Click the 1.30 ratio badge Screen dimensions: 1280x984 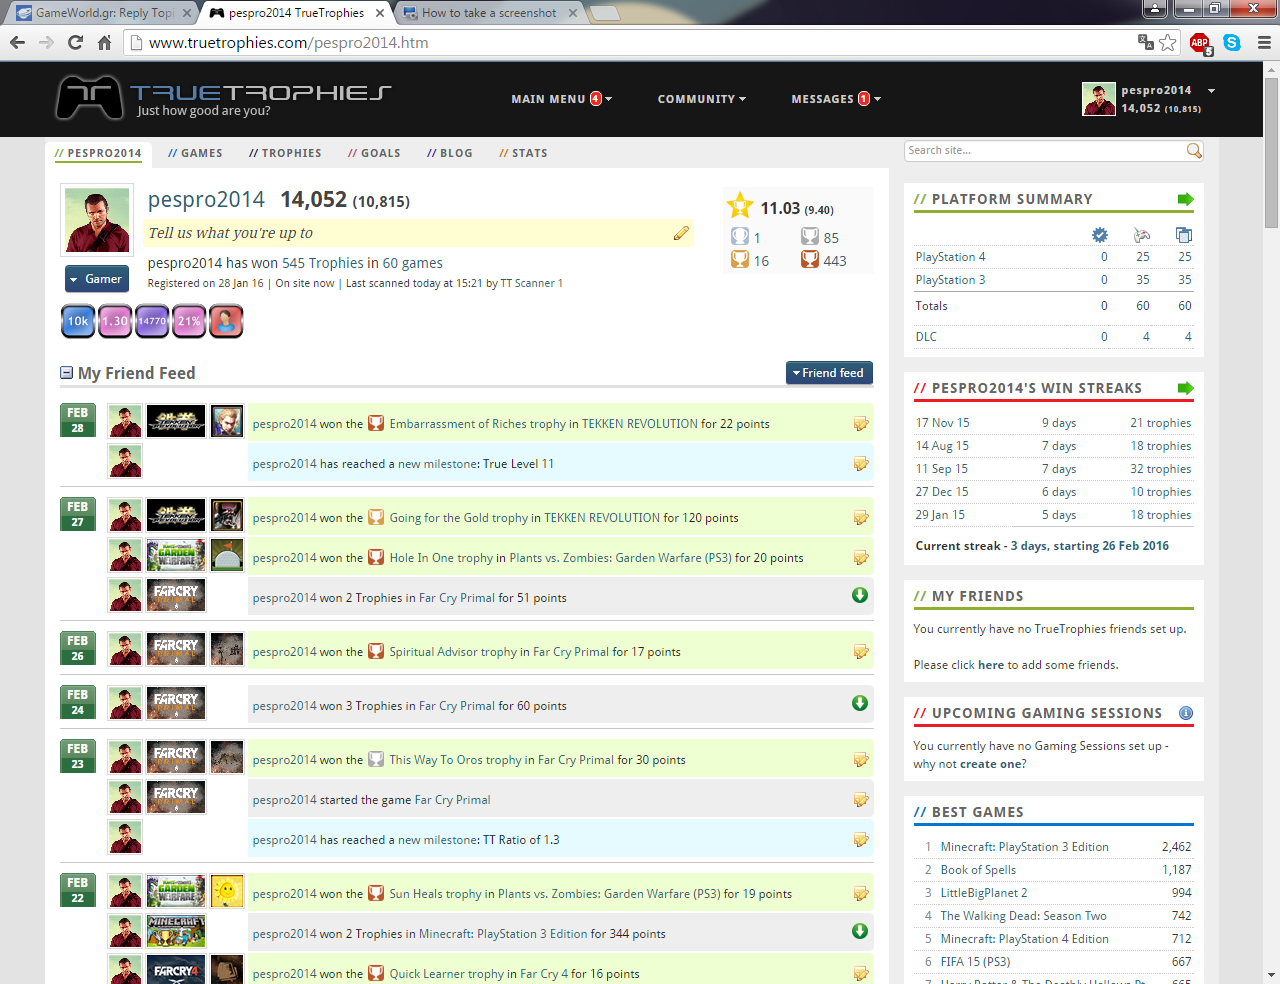coord(115,321)
